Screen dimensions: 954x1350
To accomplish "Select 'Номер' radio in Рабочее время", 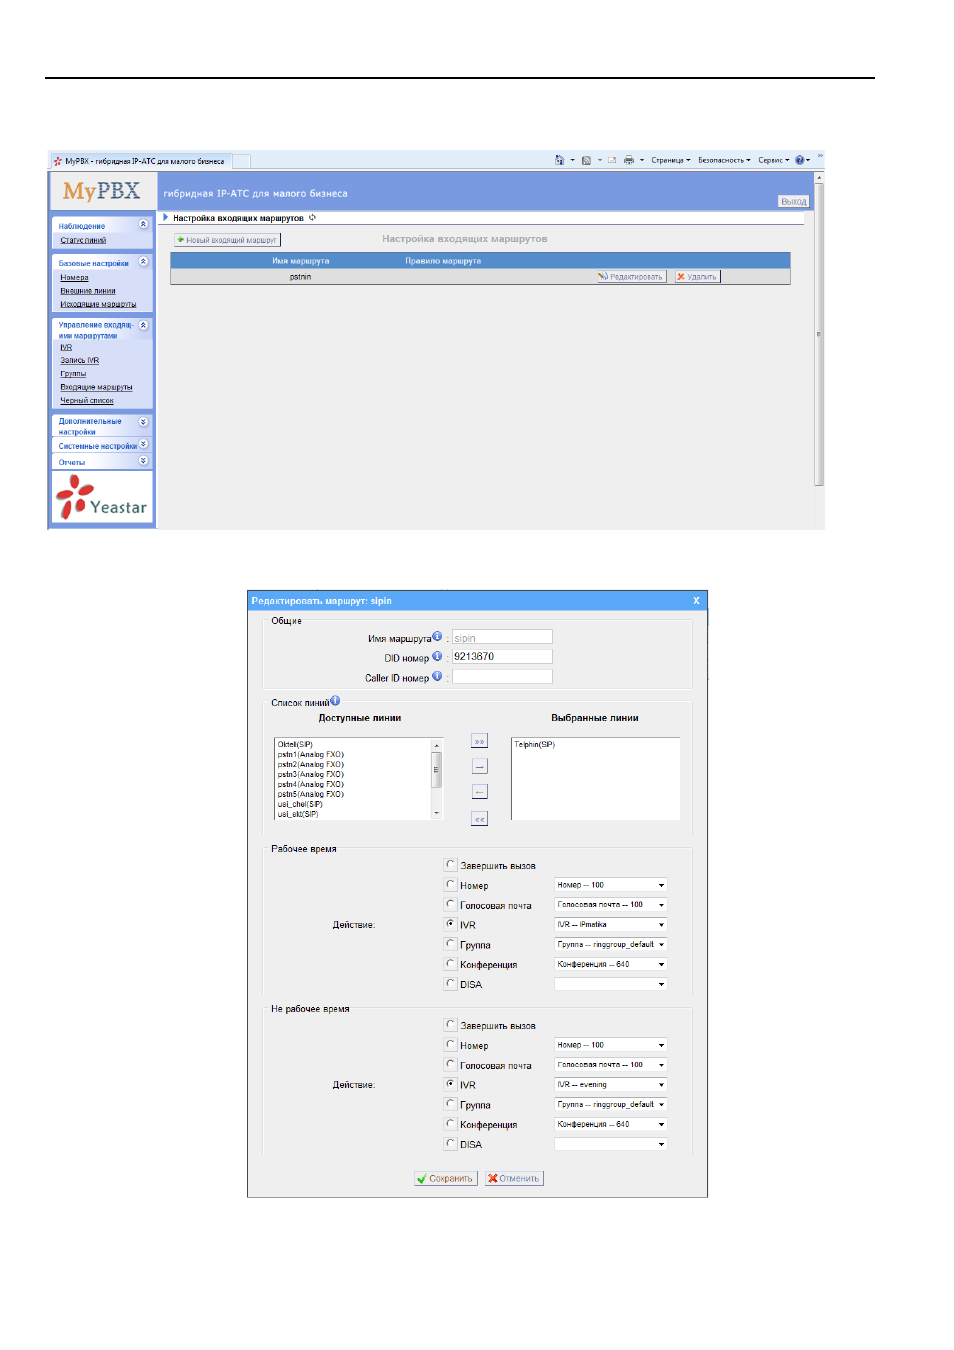I will coord(451,885).
